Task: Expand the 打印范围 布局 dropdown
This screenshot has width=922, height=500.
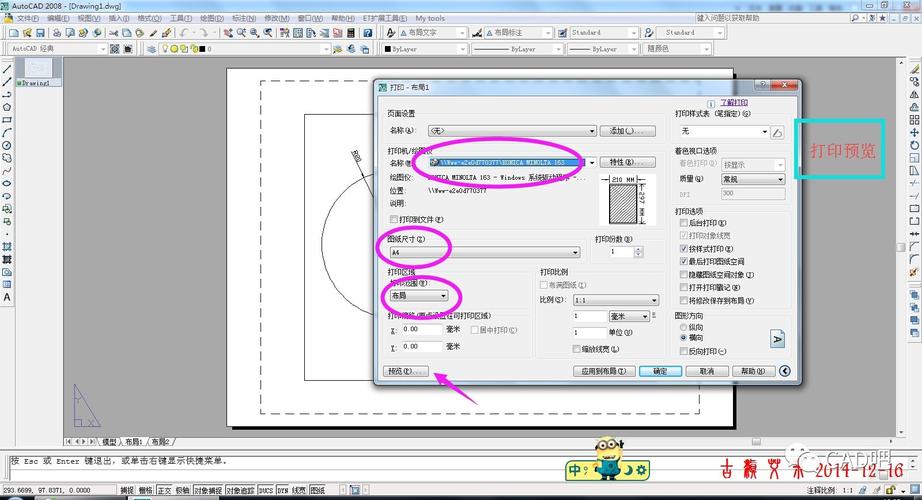Action: (x=444, y=296)
